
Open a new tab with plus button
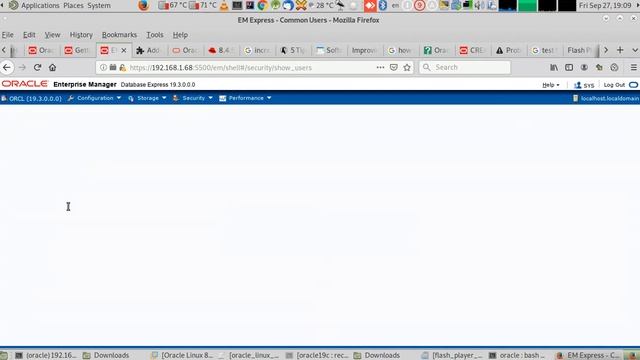[x=620, y=50]
